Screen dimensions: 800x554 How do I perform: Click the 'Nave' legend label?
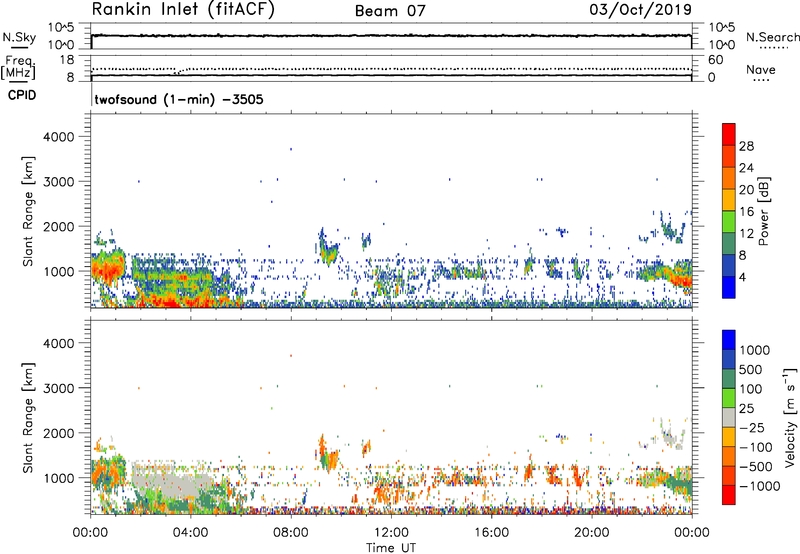(x=761, y=70)
